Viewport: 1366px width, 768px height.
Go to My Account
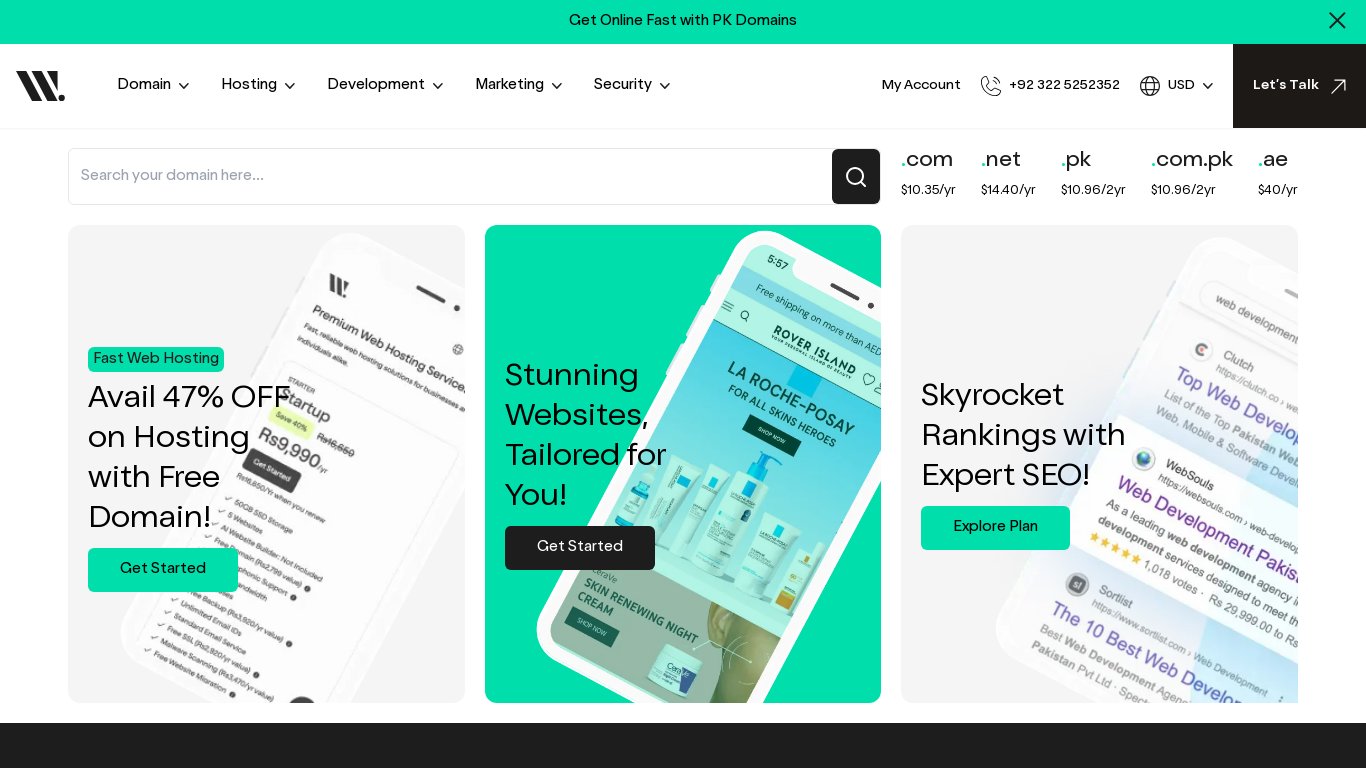(x=920, y=85)
